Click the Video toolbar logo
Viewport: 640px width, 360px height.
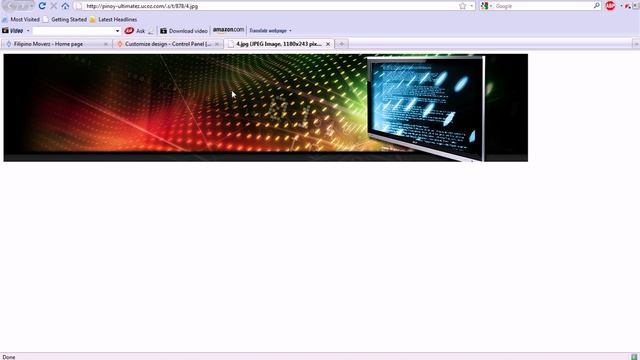click(13, 31)
